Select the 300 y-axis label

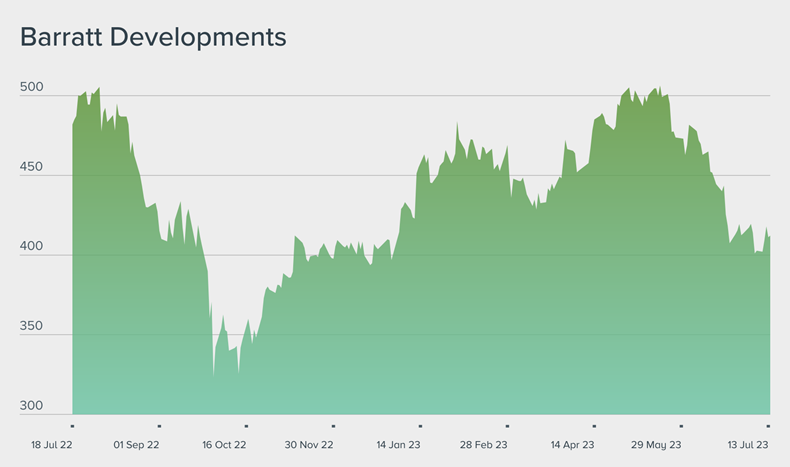point(32,406)
